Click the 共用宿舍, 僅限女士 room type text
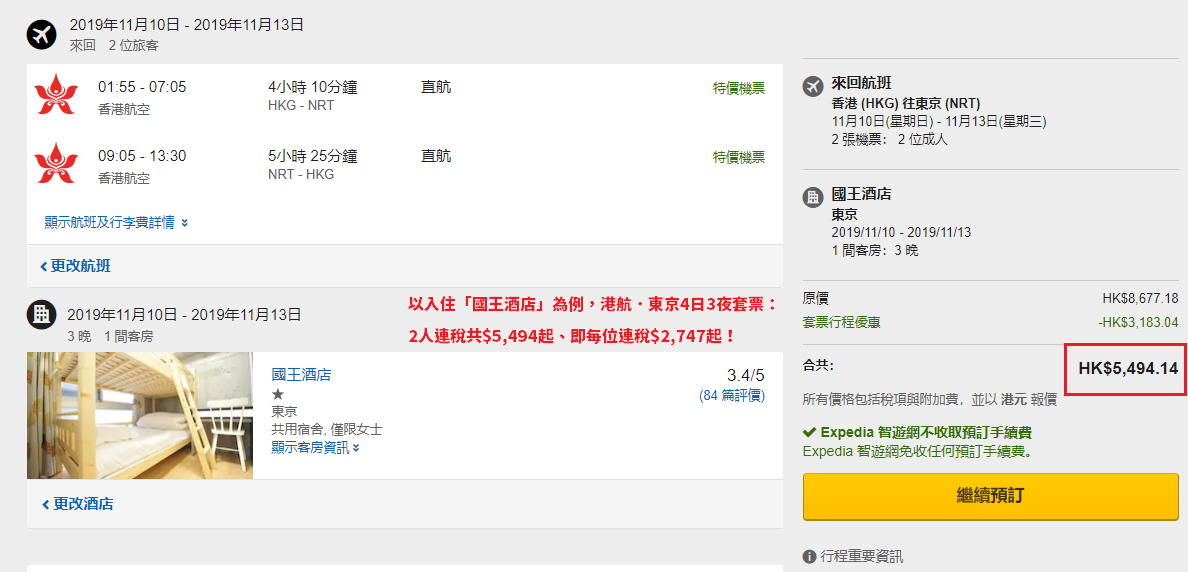Image resolution: width=1188 pixels, height=572 pixels. coord(327,430)
